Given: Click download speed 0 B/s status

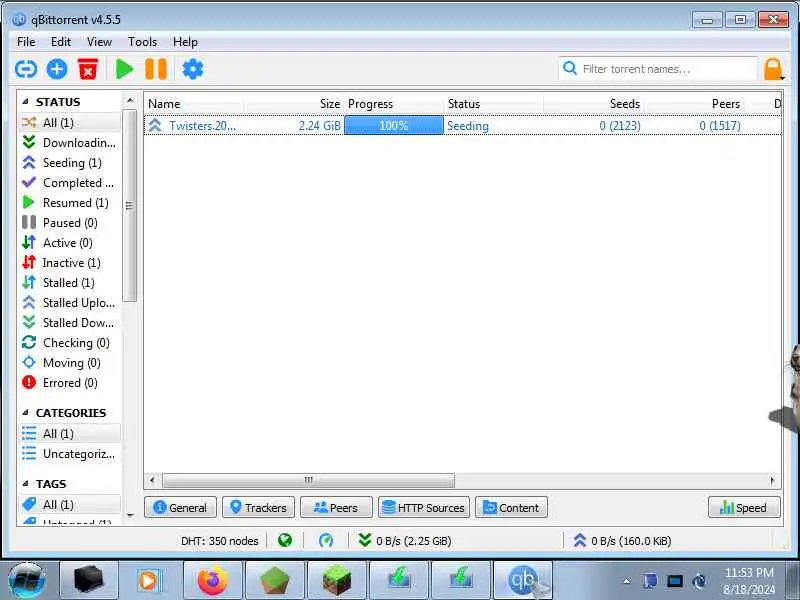Looking at the screenshot, I should [x=405, y=541].
